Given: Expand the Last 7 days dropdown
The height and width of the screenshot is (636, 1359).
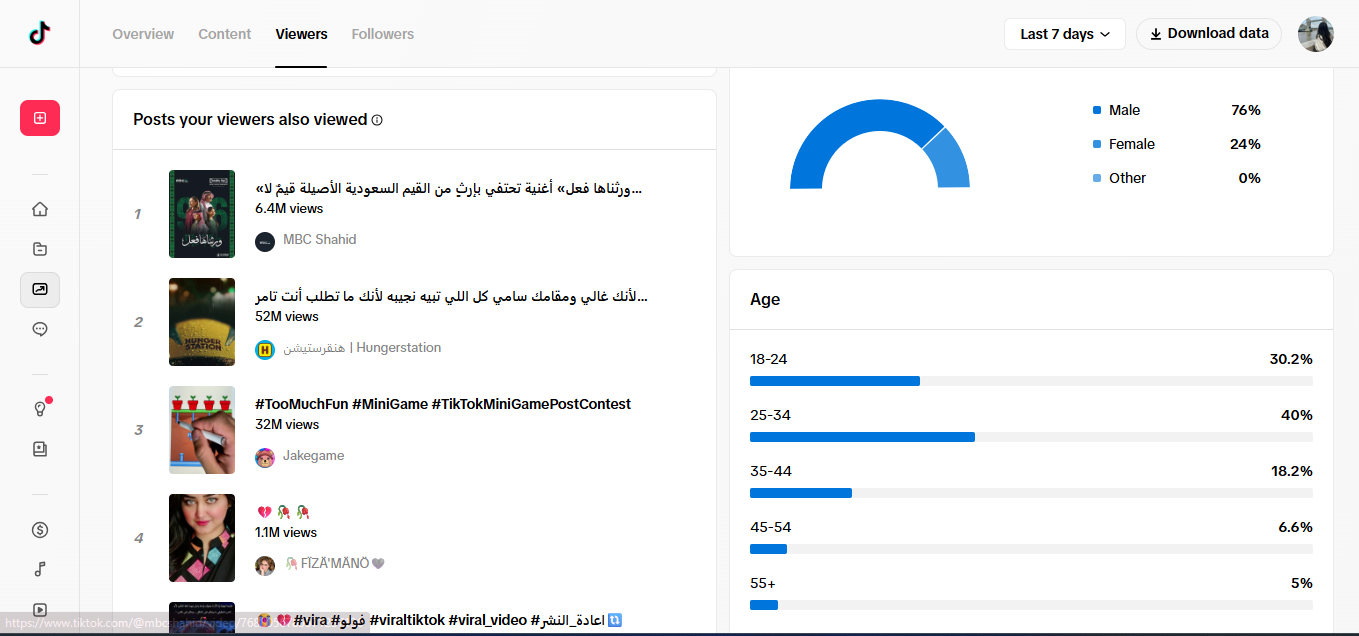Looking at the screenshot, I should [x=1065, y=34].
